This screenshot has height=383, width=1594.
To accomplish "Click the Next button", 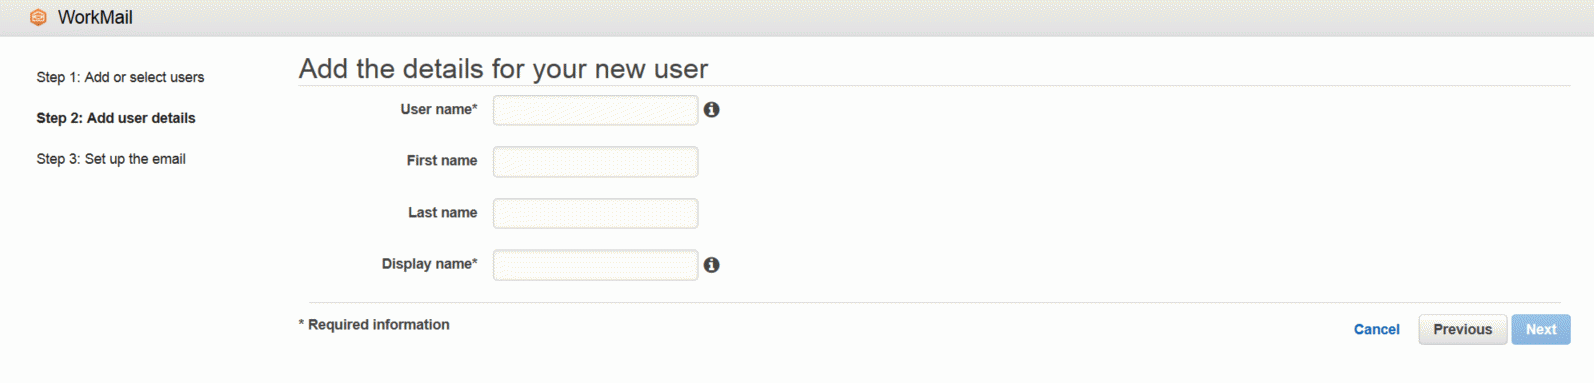I will (x=1540, y=329).
